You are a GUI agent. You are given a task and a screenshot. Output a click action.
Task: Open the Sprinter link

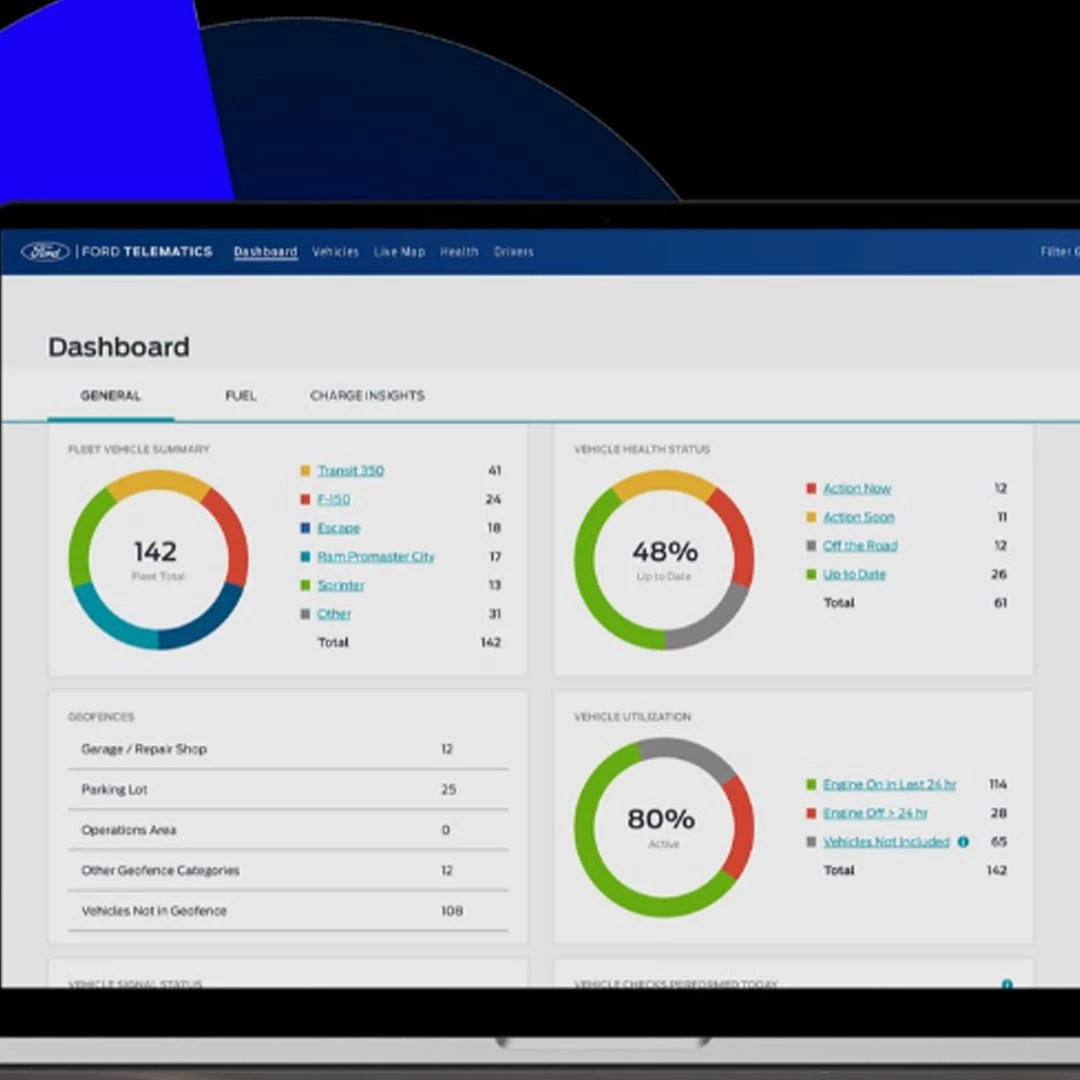point(341,585)
